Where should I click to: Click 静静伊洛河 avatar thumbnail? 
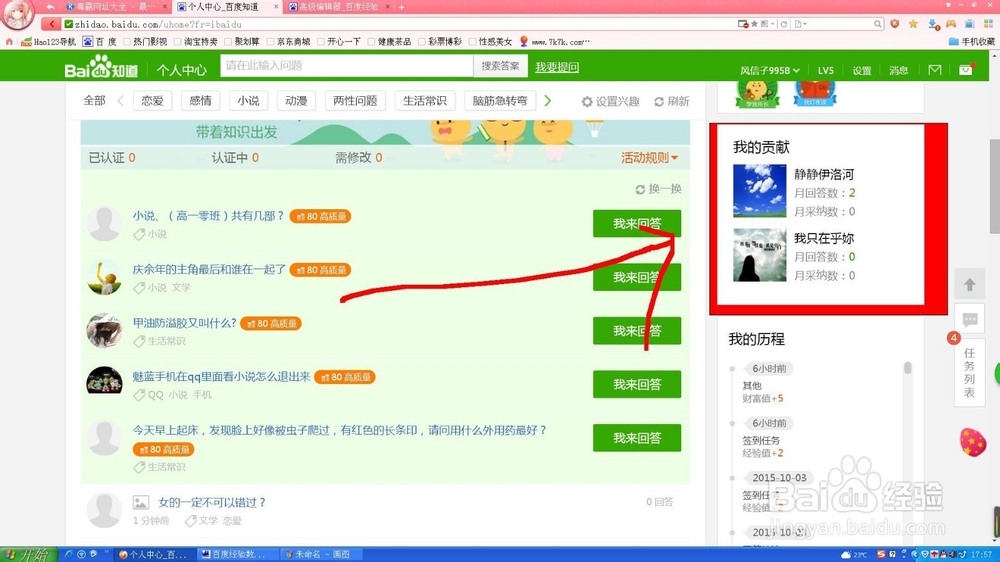click(x=760, y=191)
